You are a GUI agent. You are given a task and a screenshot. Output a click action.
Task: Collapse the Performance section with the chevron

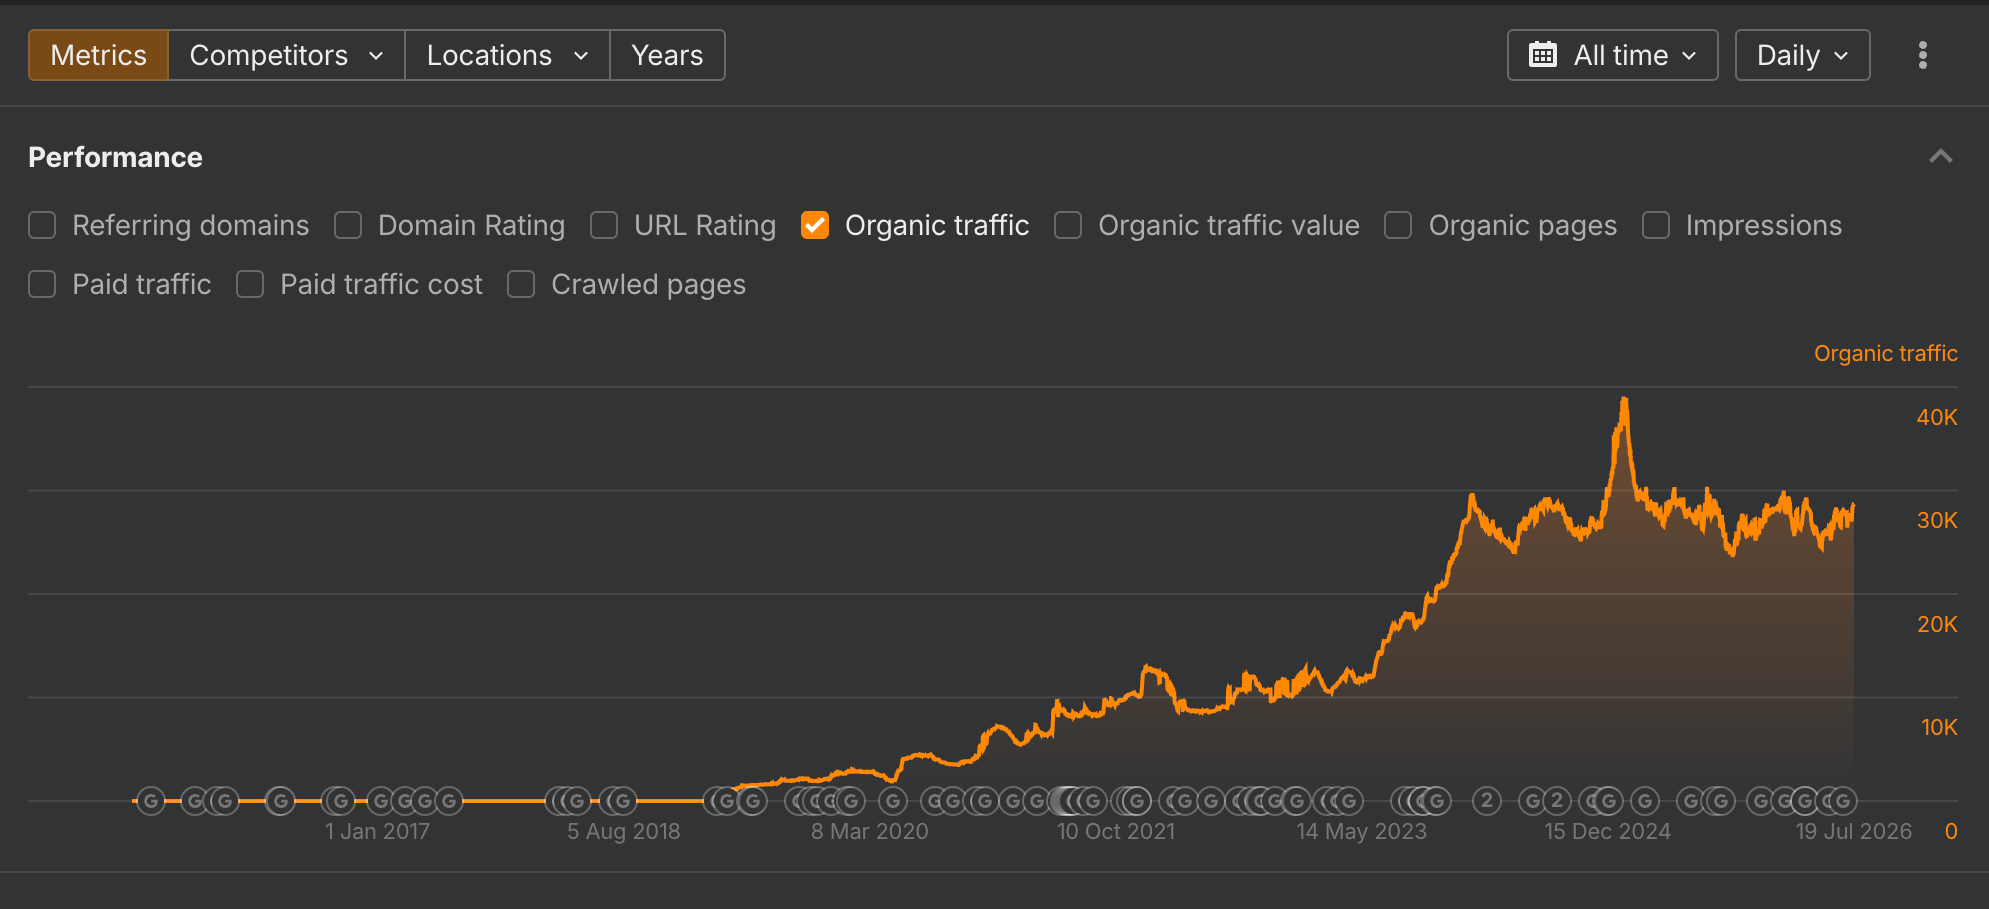coord(1940,156)
